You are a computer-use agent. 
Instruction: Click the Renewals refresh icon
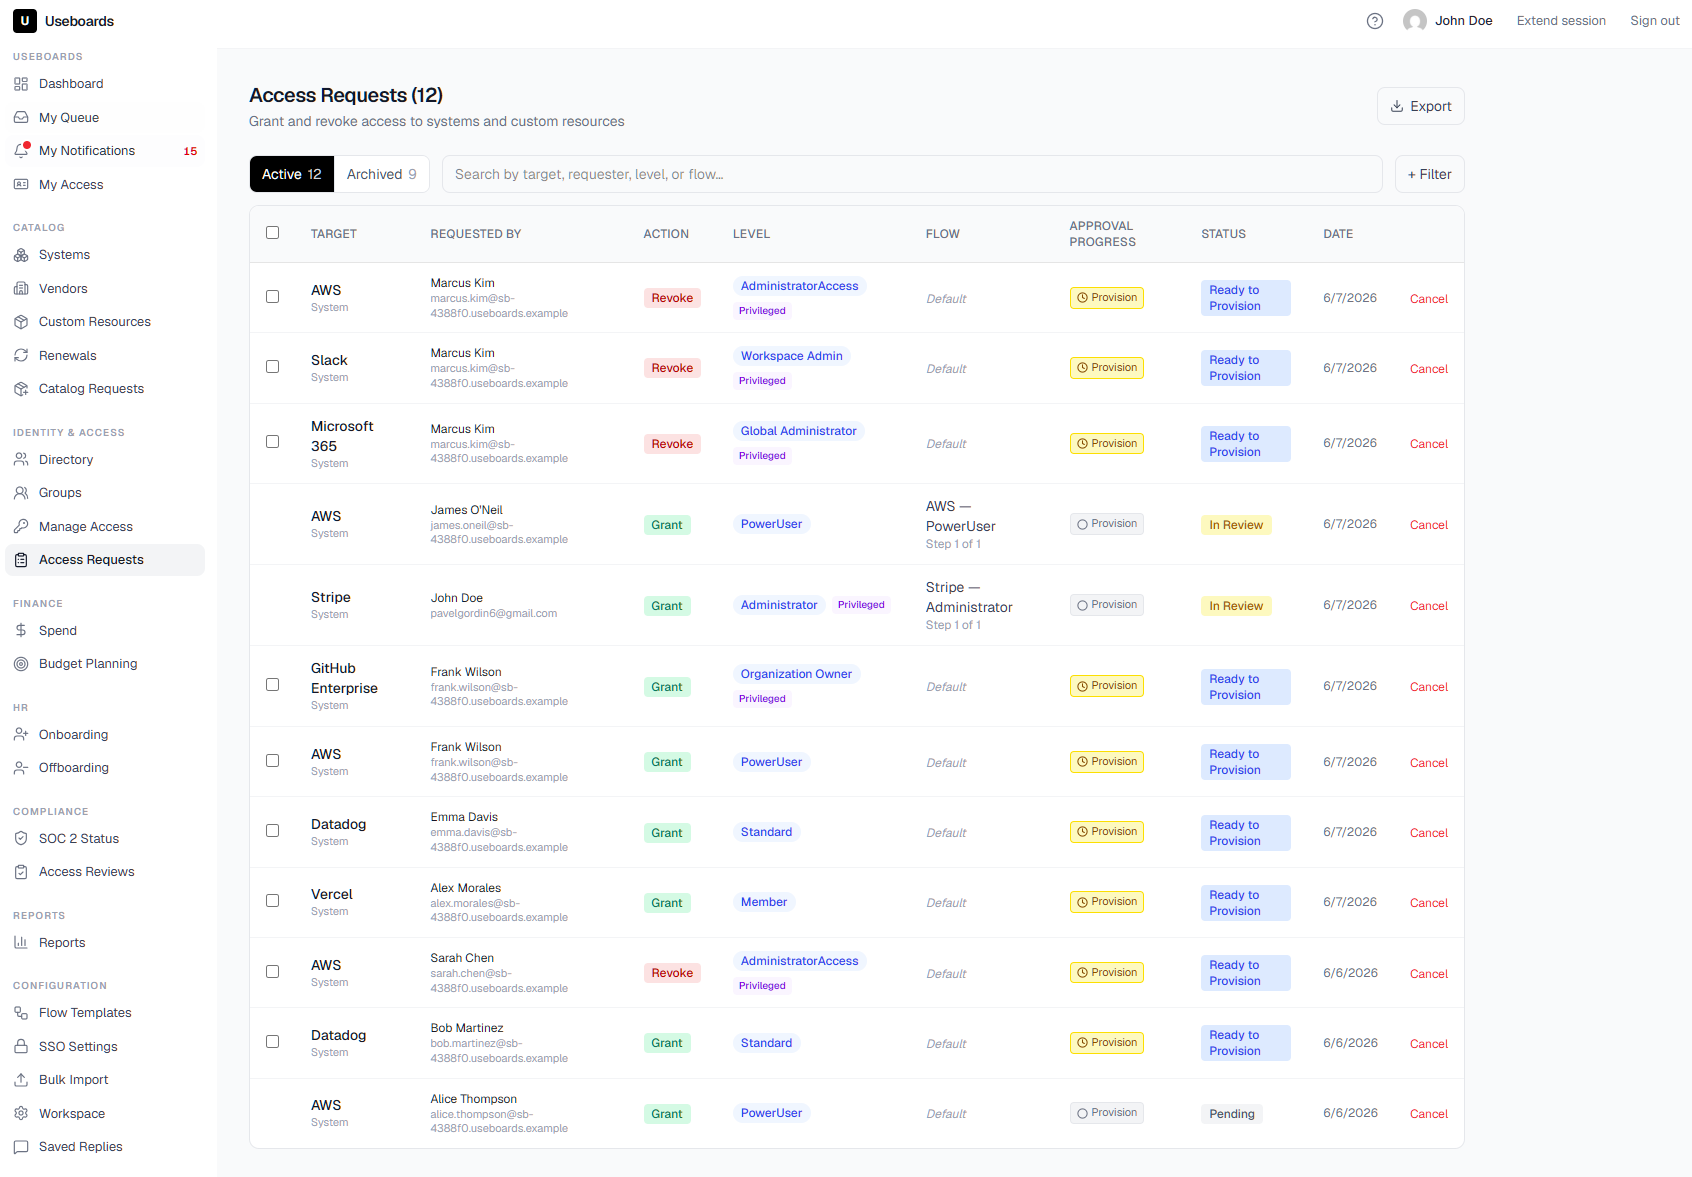[x=21, y=356]
